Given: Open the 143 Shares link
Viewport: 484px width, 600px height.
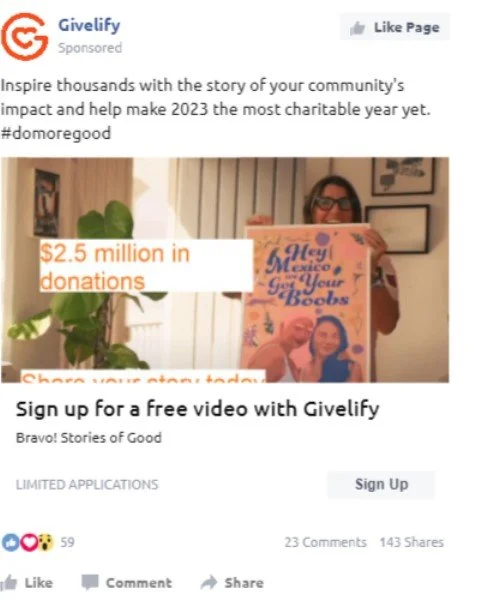Looking at the screenshot, I should (x=412, y=543).
